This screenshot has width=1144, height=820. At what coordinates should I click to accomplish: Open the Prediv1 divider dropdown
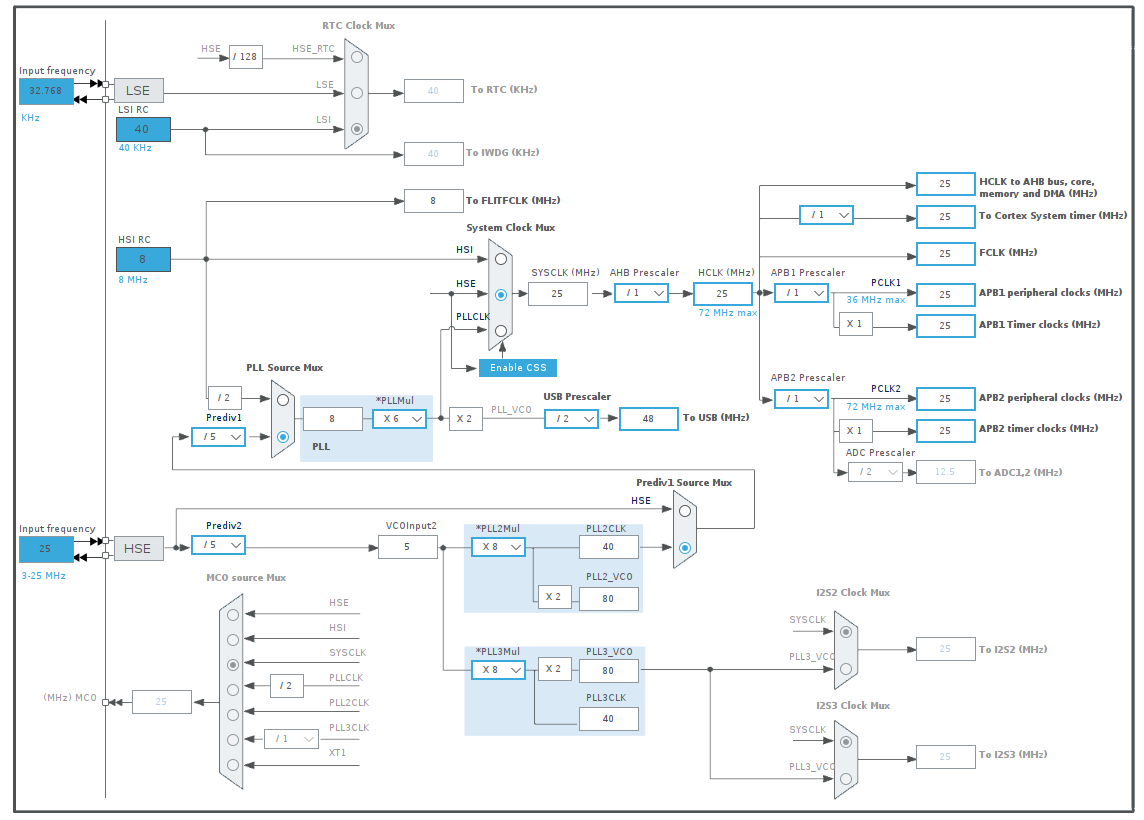(x=218, y=437)
